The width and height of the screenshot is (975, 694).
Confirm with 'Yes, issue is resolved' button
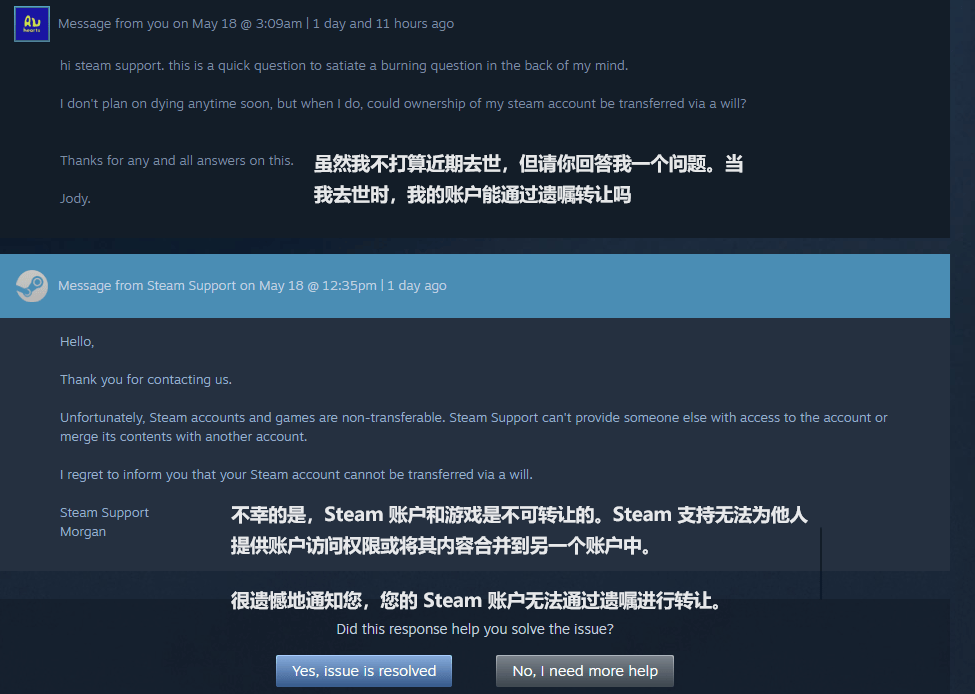coord(364,671)
